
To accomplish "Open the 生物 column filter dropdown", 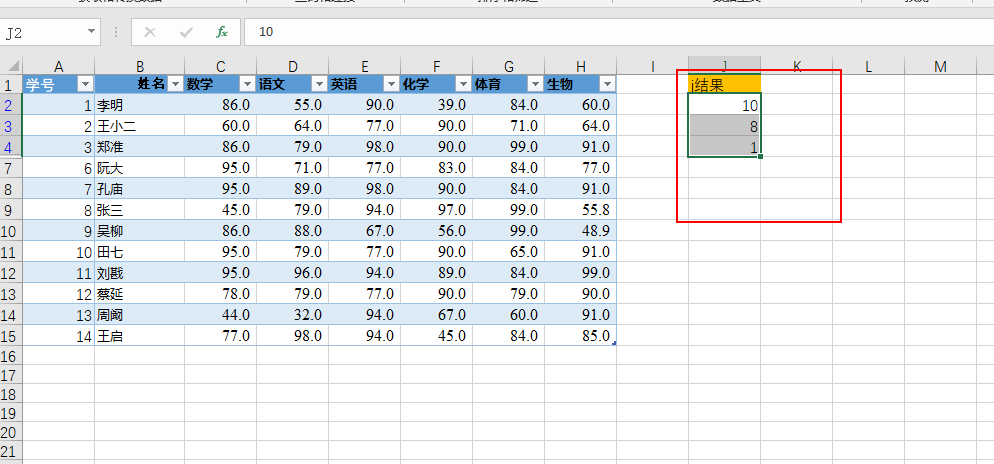I will (607, 84).
